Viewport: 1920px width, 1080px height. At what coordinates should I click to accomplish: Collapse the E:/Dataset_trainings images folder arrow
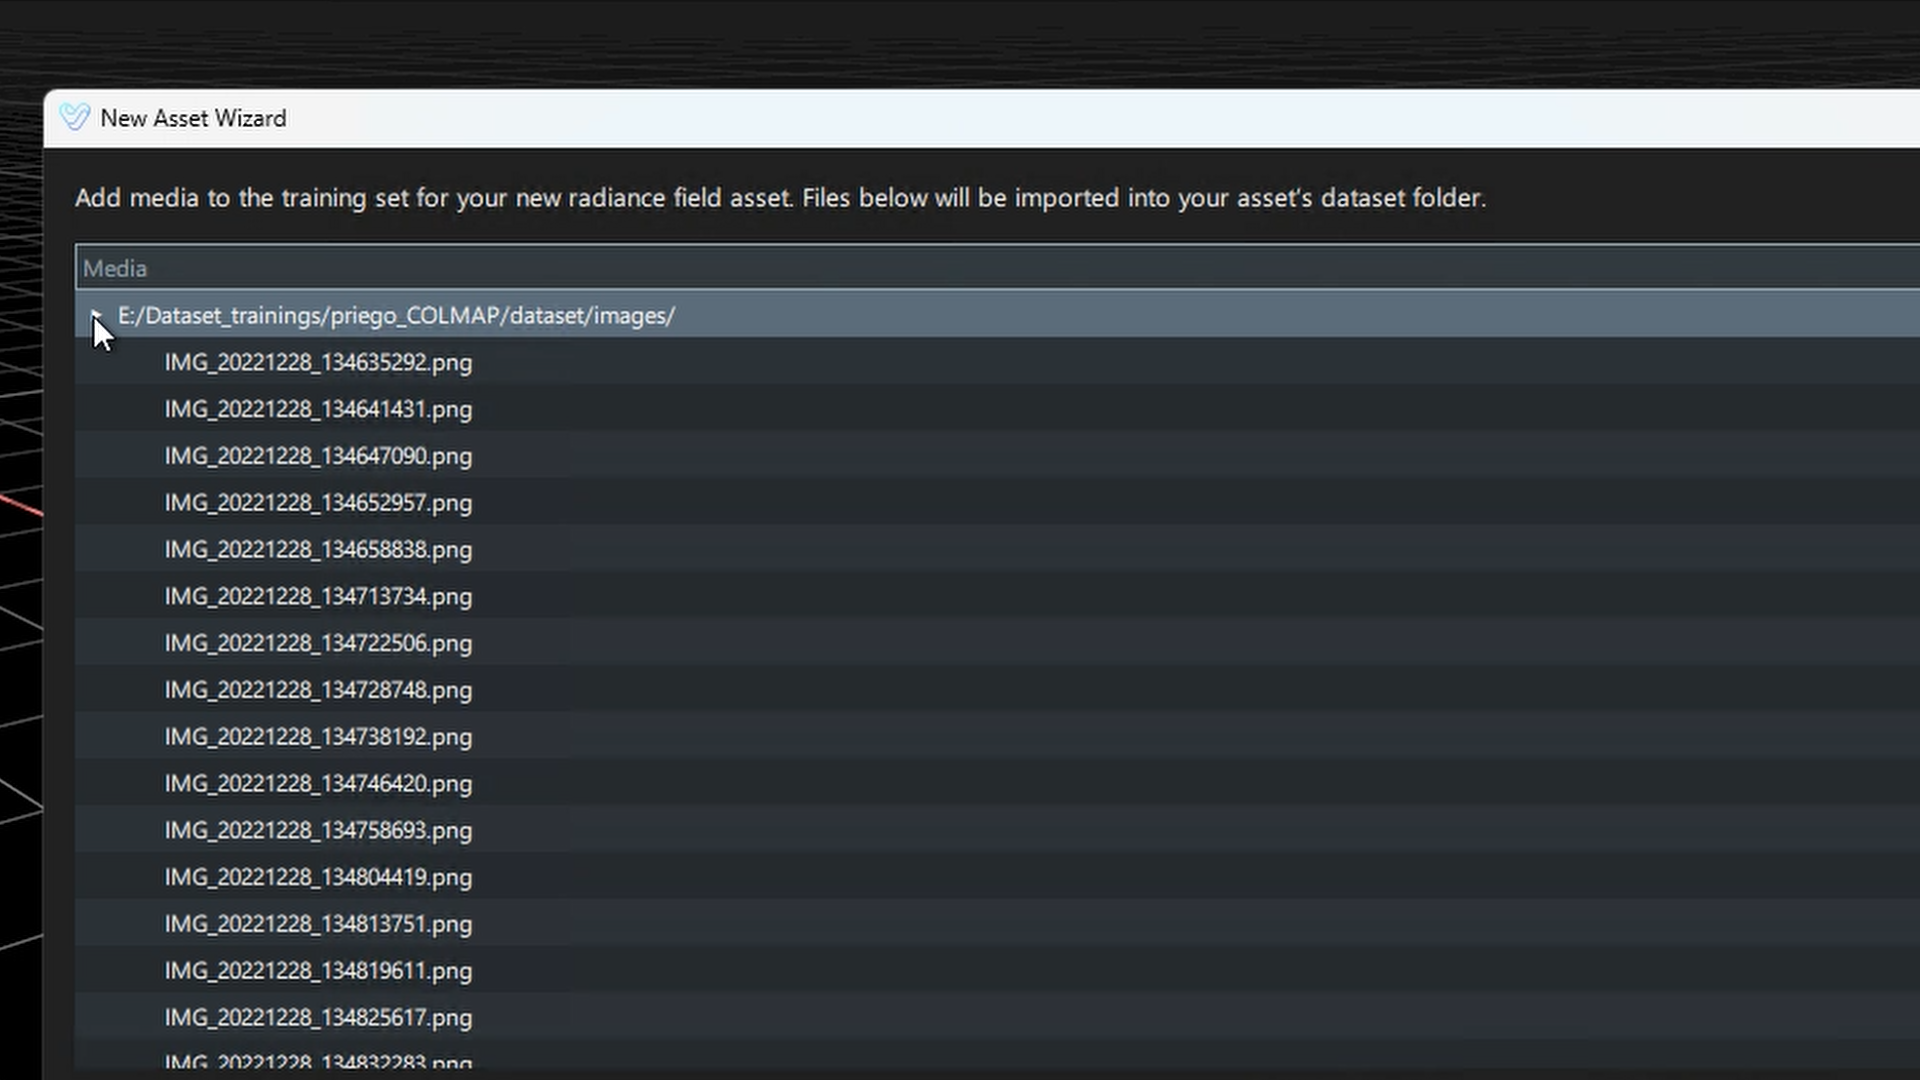coord(96,315)
